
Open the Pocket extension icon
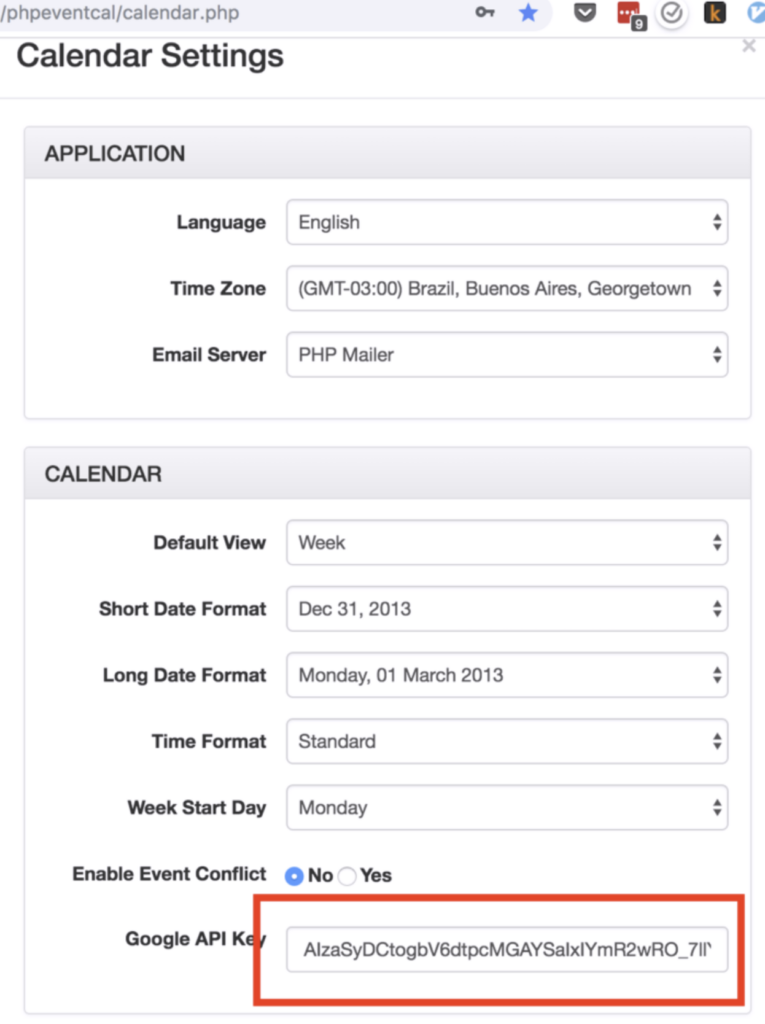pyautogui.click(x=585, y=12)
